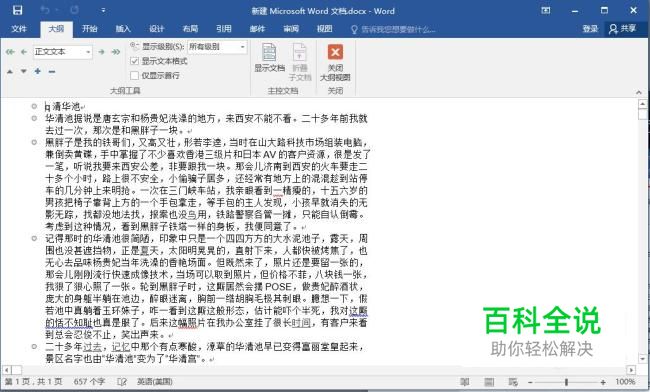Click the word count 657 个字

[x=89, y=382]
